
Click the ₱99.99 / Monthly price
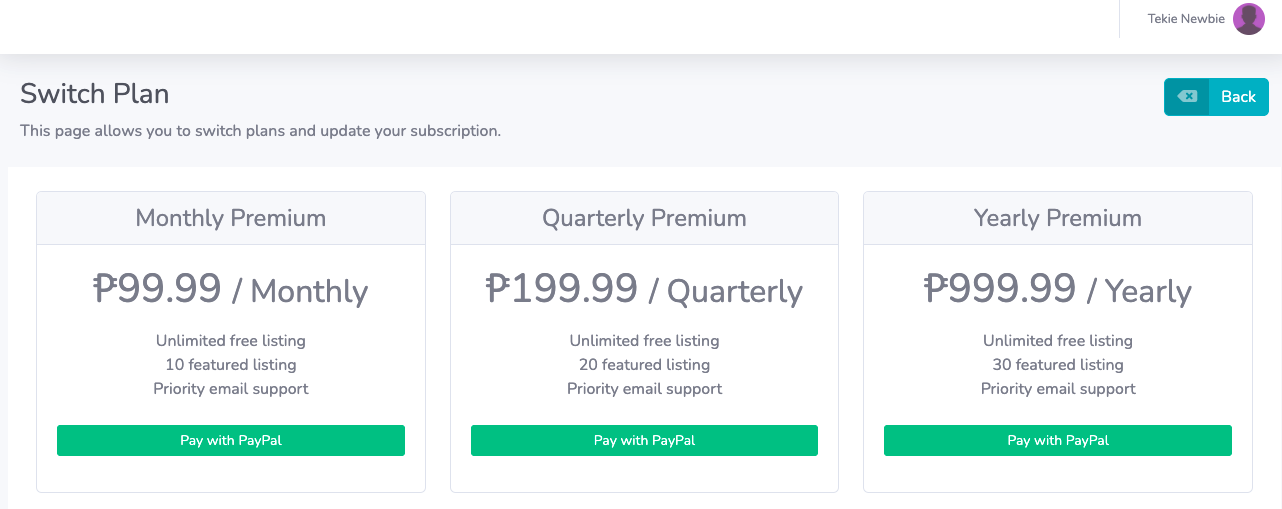[231, 290]
